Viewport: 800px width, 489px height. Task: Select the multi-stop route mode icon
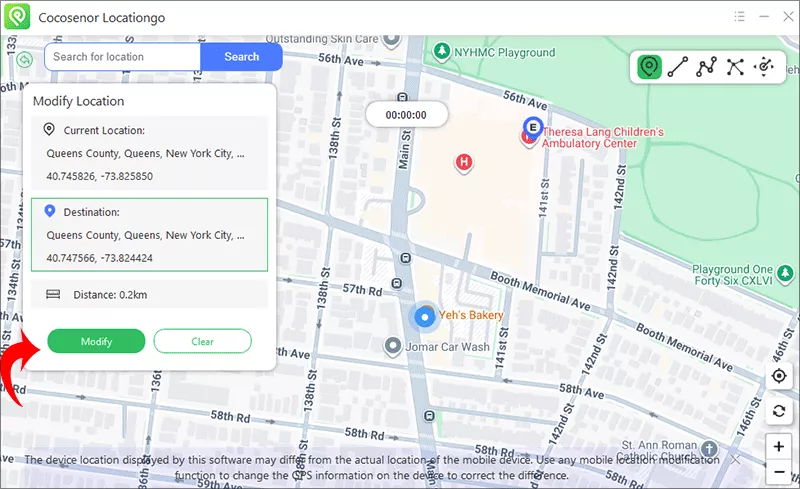[x=706, y=67]
